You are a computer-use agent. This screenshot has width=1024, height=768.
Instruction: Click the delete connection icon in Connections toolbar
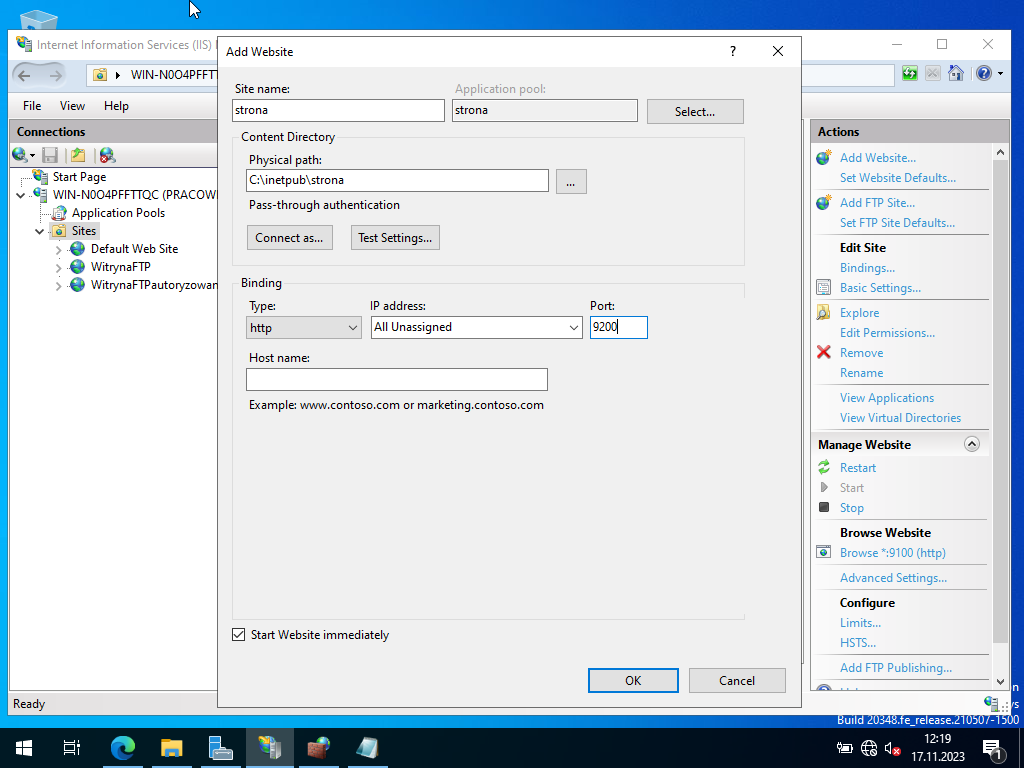pyautogui.click(x=108, y=155)
